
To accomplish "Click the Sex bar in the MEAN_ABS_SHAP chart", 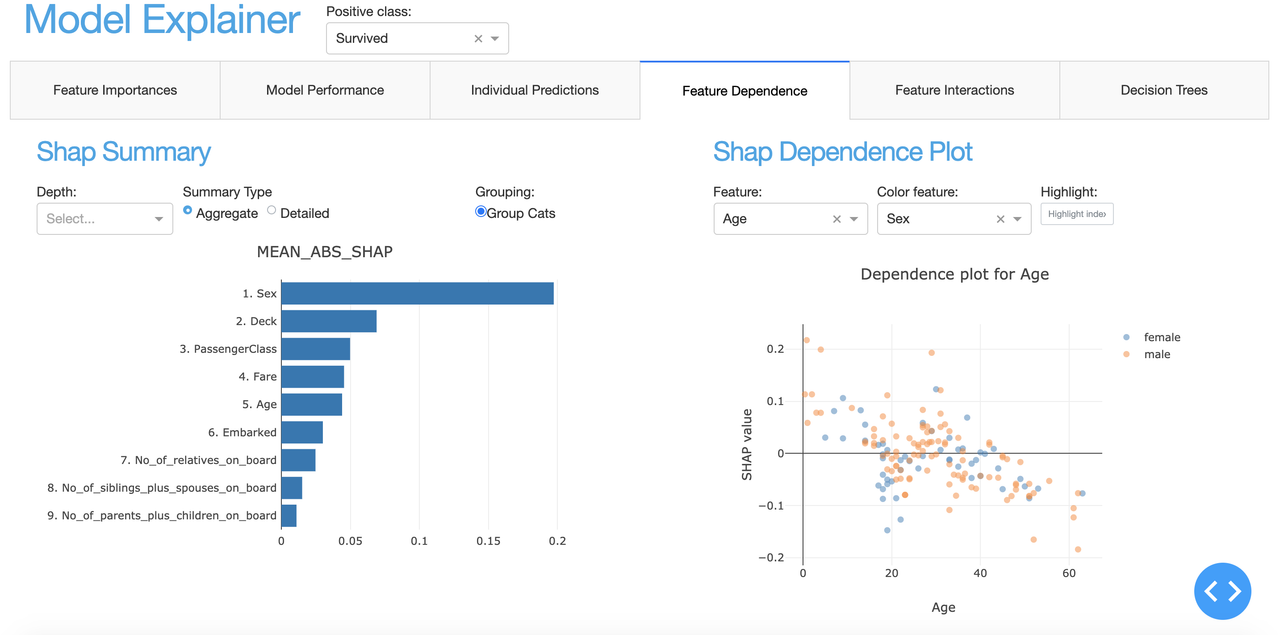I will pos(417,293).
